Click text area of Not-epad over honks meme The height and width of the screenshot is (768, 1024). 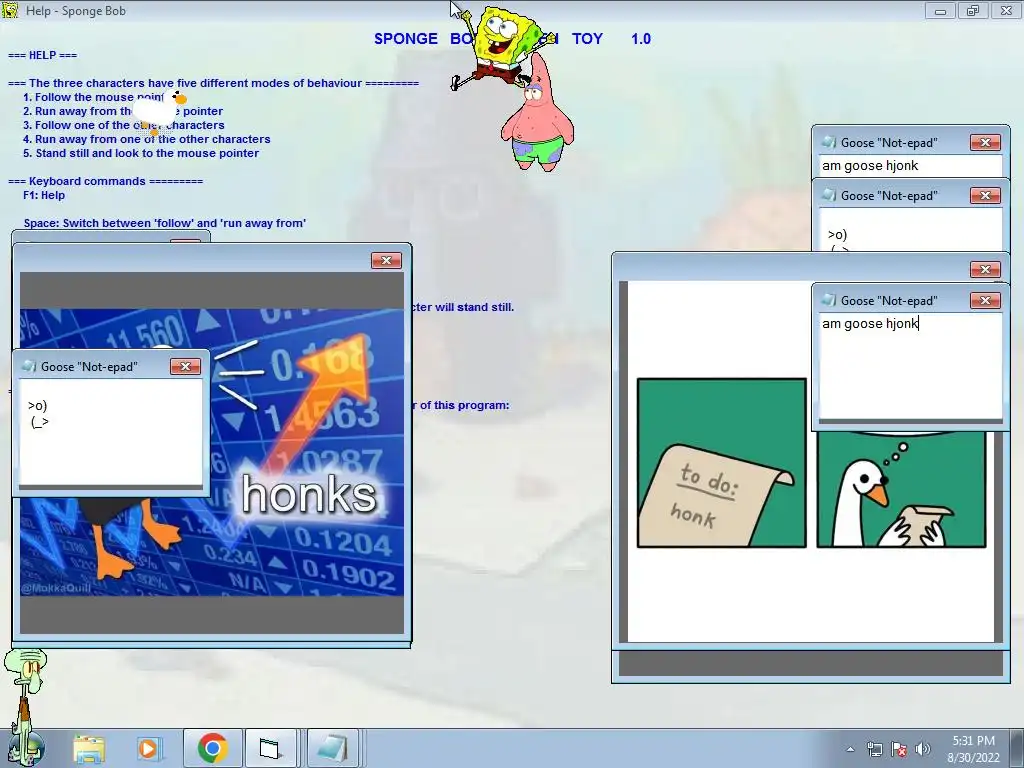(x=111, y=433)
